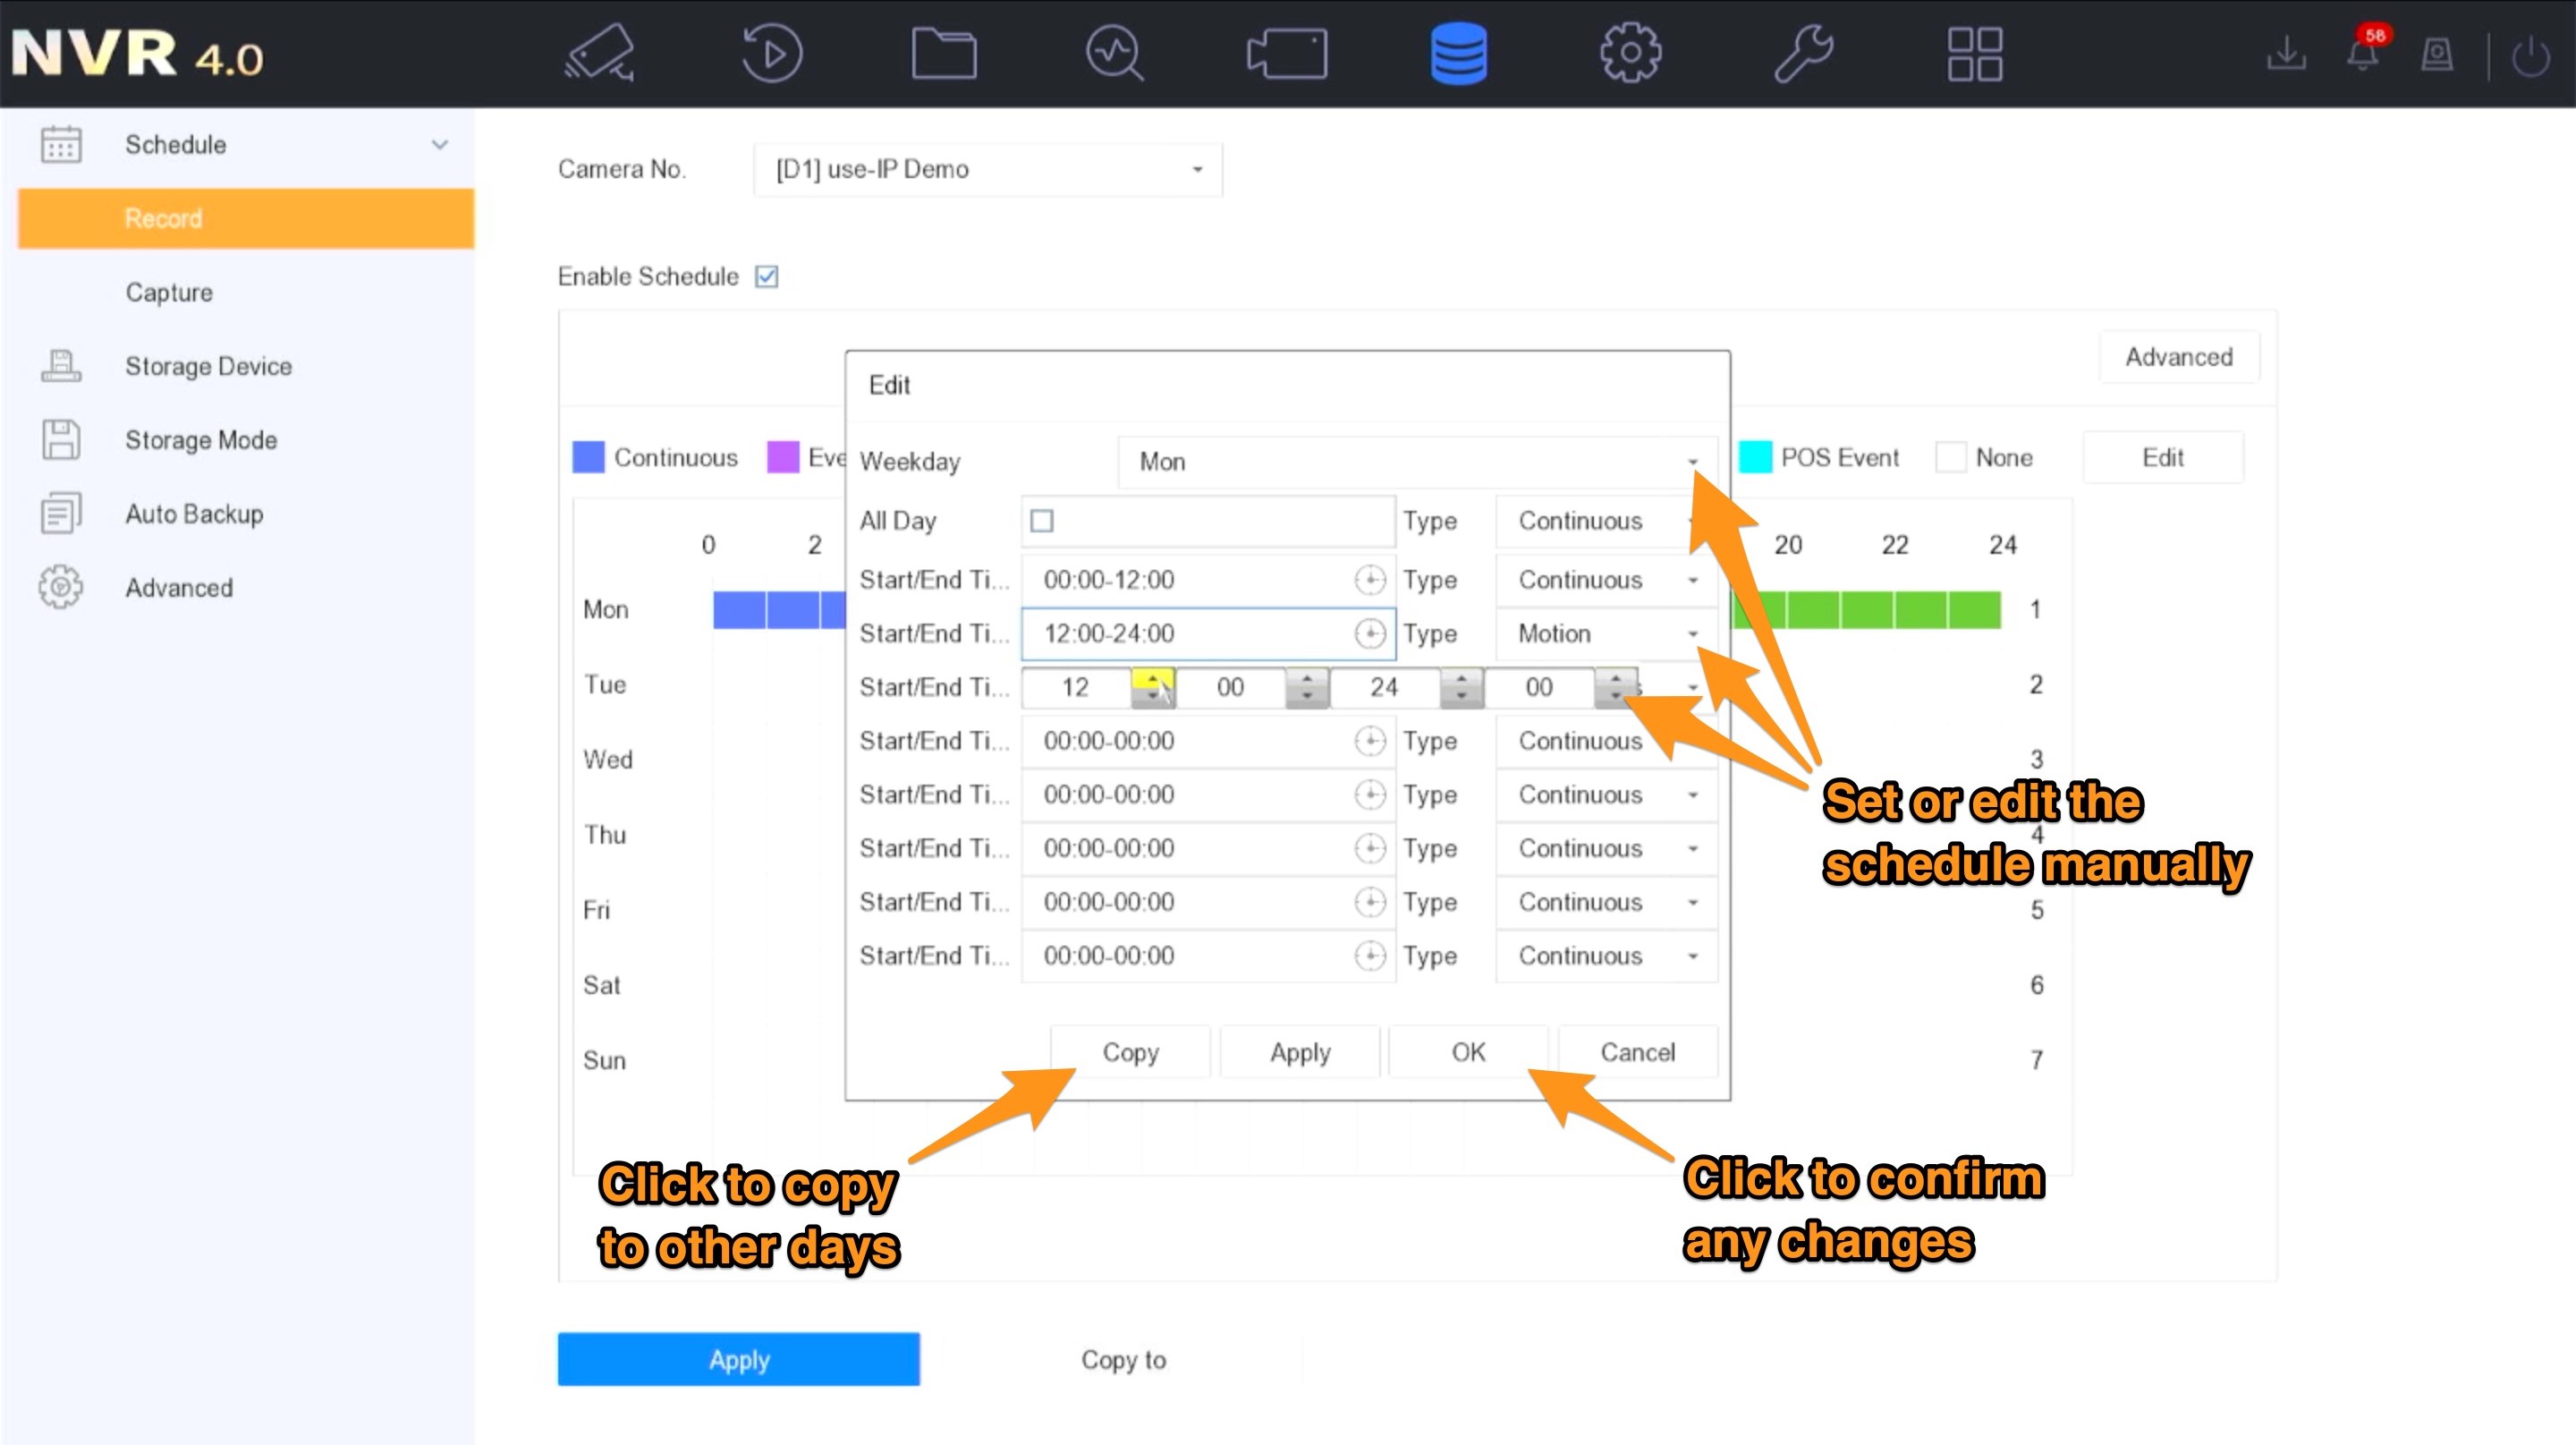Click the Schedule calendar icon in sidebar
Screen dimensions: 2576x1445
[x=61, y=144]
